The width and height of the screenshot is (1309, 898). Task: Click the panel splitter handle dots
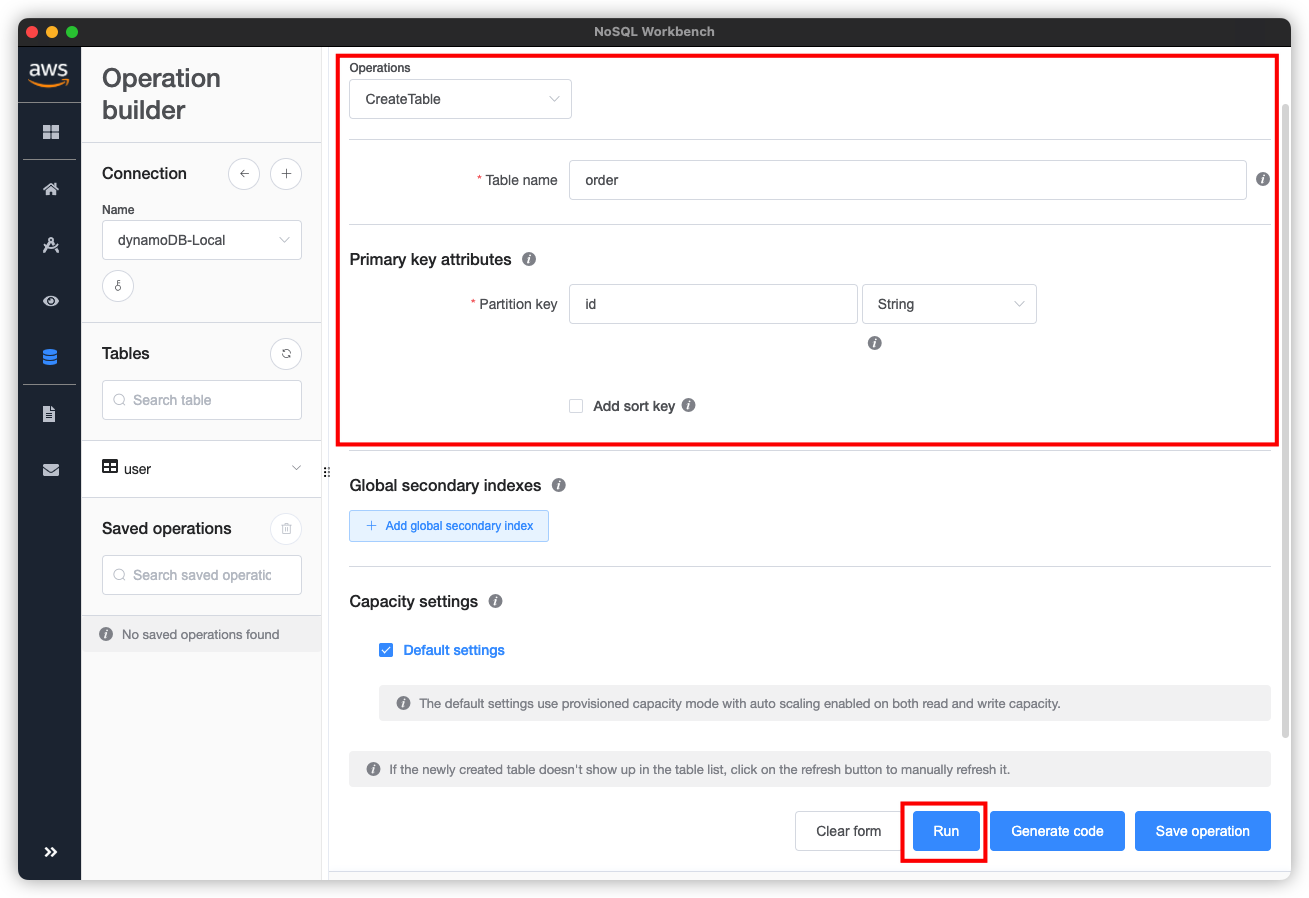326,472
